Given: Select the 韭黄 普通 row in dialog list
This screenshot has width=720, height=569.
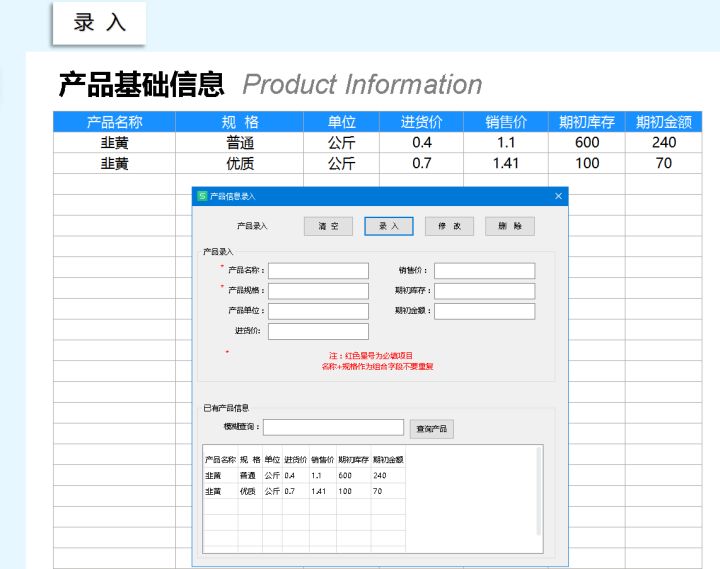Looking at the screenshot, I should [x=304, y=476].
